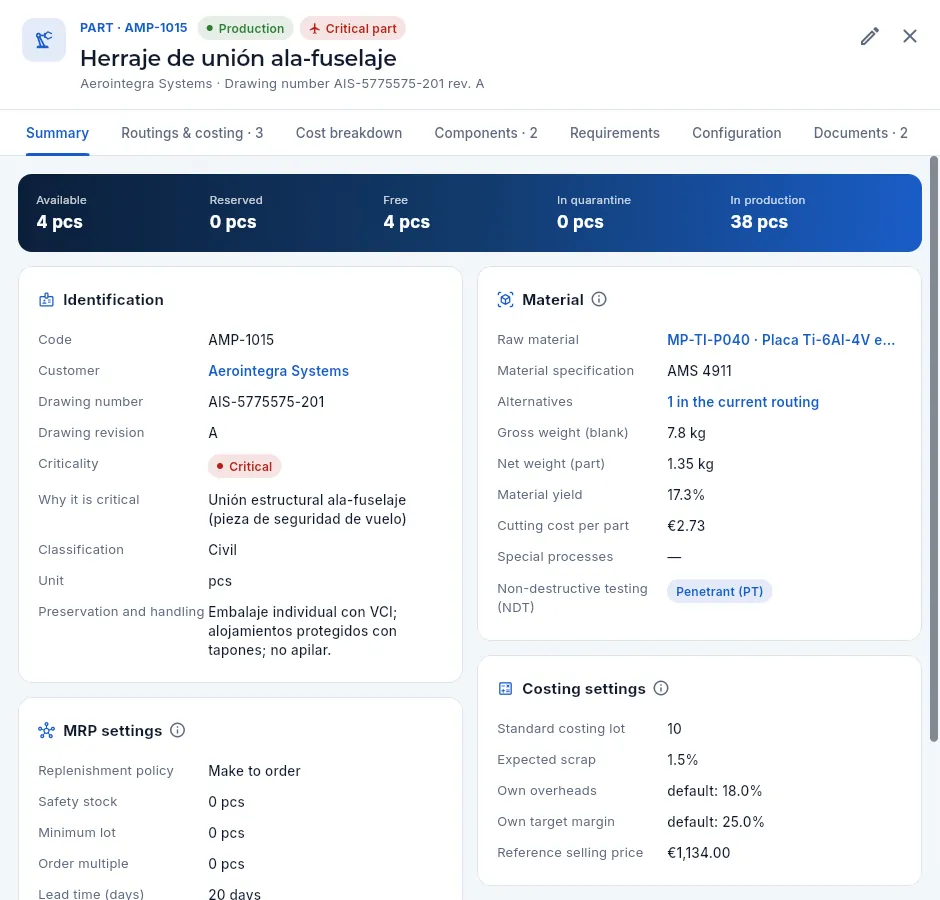Open raw material MP-TI-P040 link
The image size is (940, 900).
(x=781, y=340)
